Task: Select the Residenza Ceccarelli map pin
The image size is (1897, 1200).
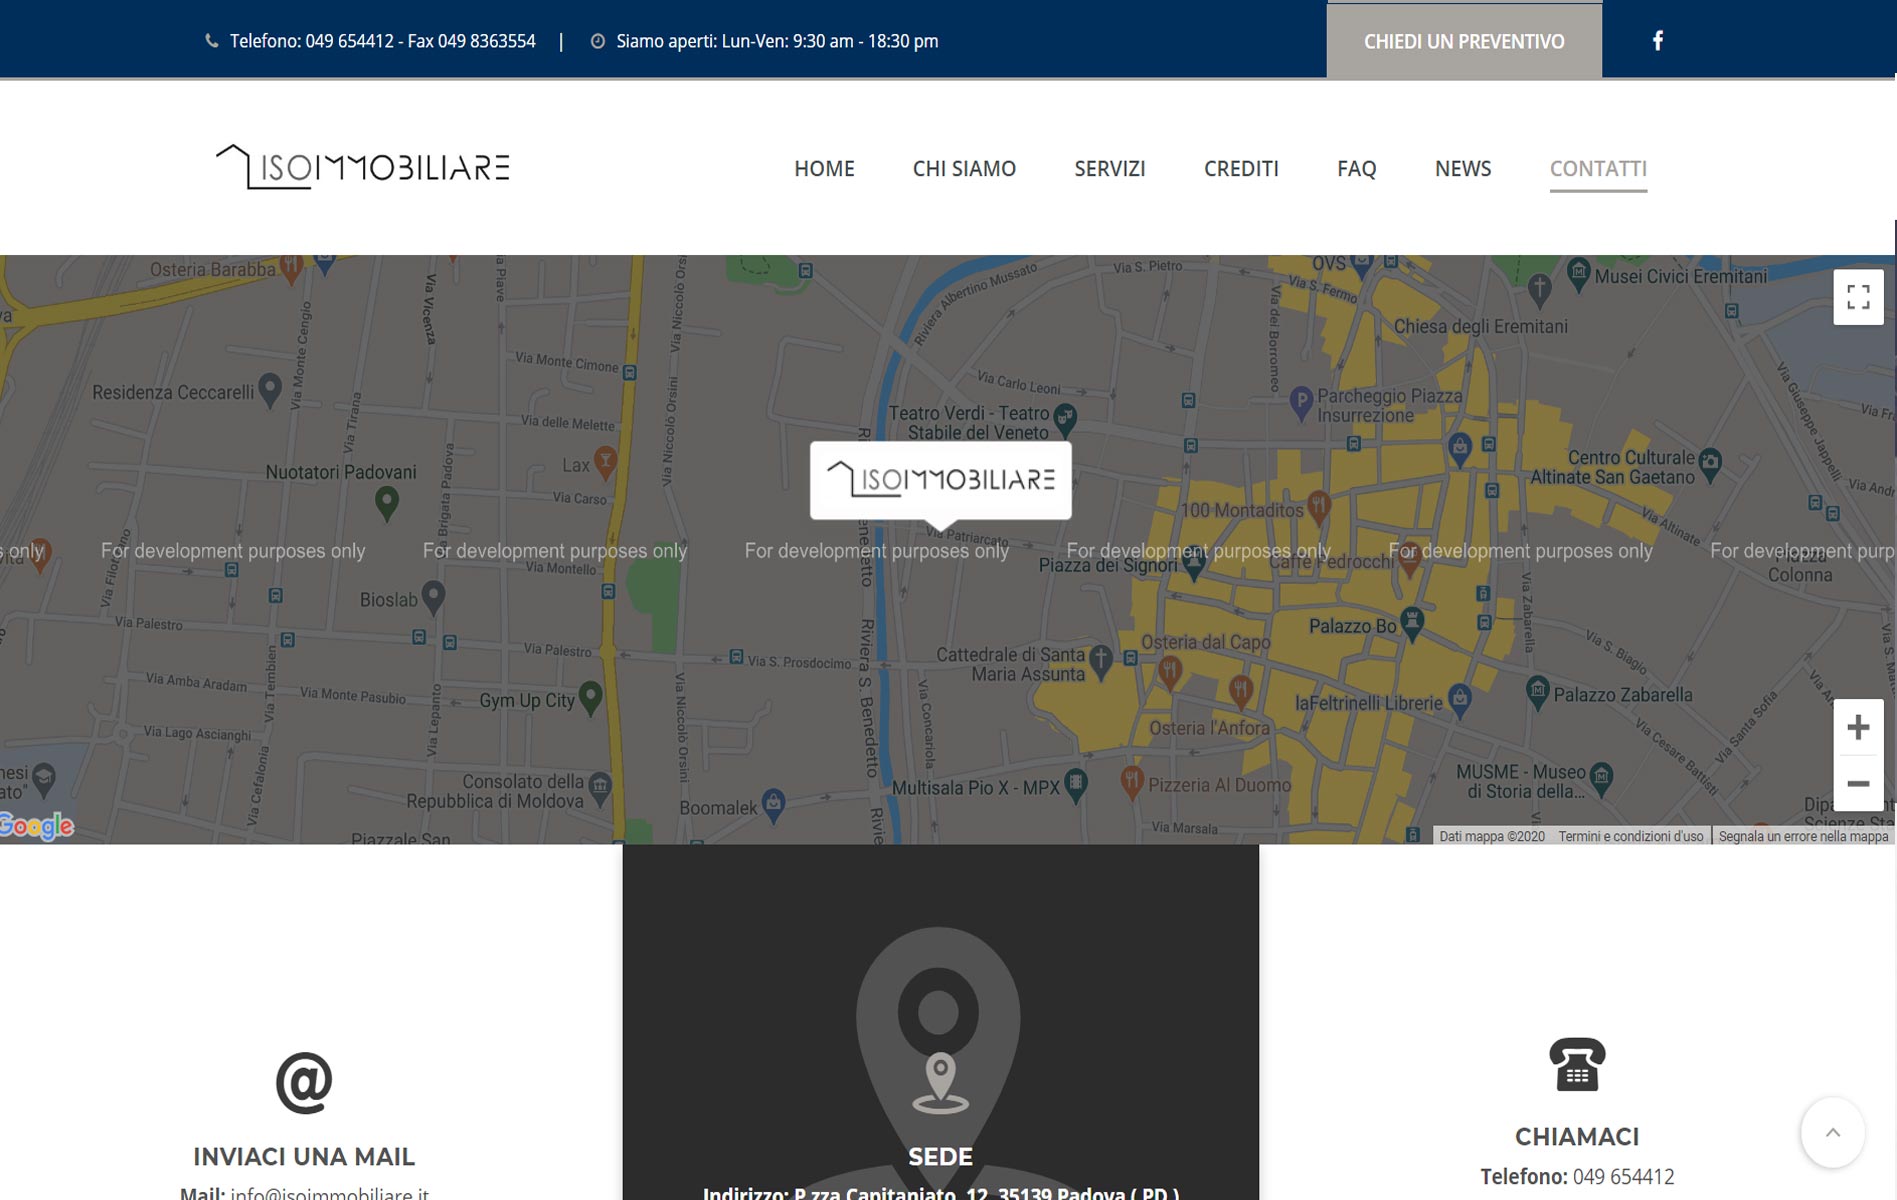Action: [270, 388]
